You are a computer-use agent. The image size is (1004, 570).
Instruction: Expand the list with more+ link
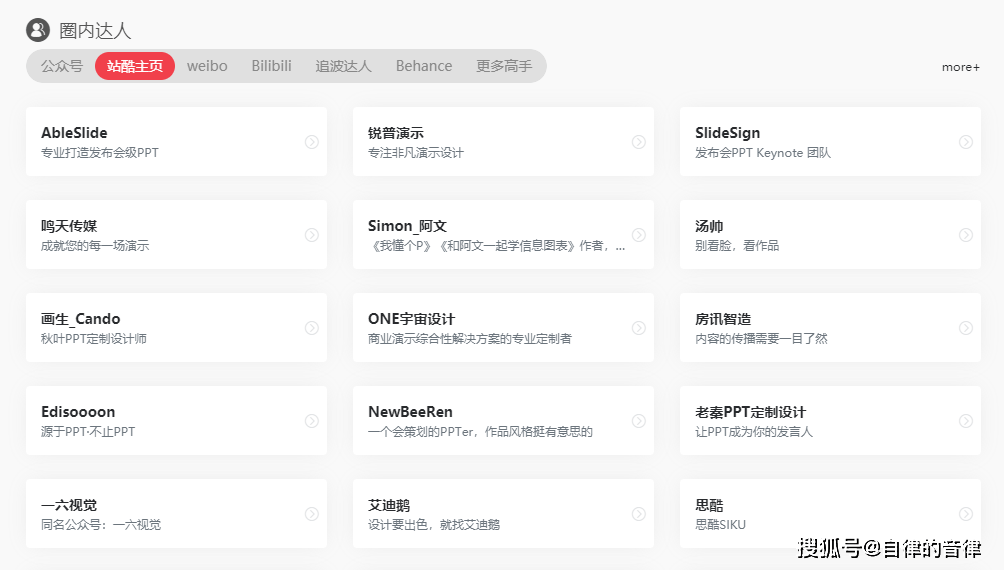click(x=960, y=67)
